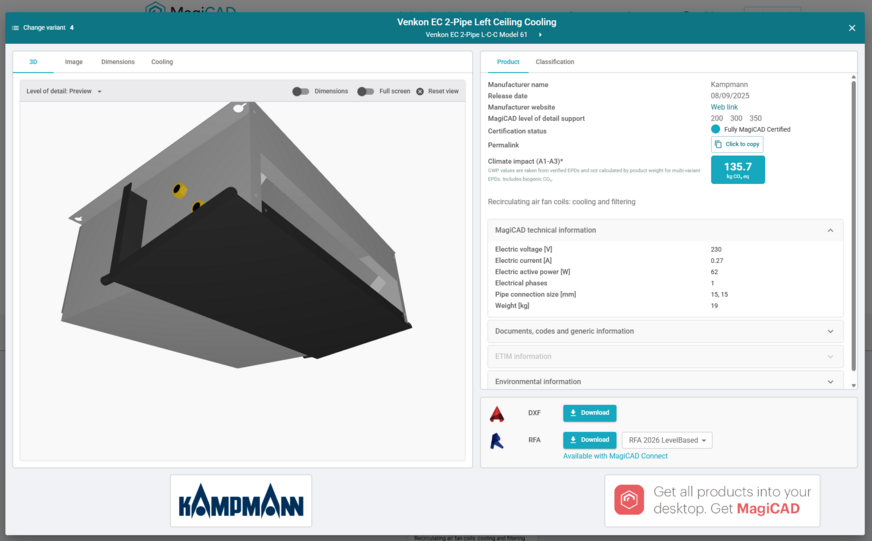Click the Revit RFA format icon

point(497,441)
